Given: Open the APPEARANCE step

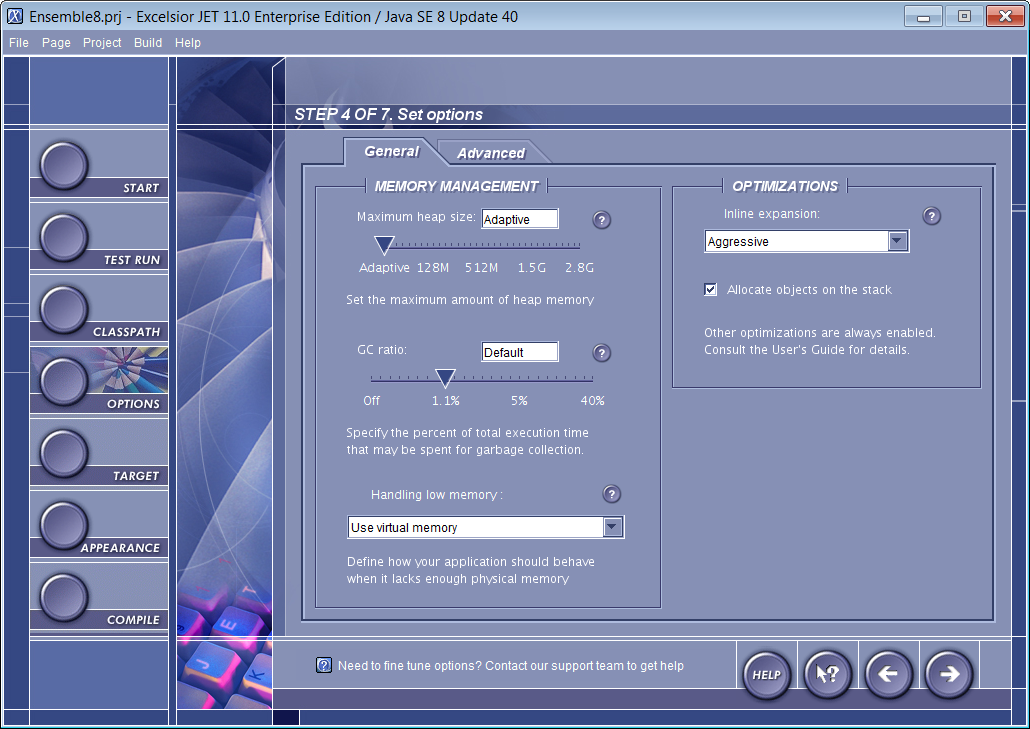Looking at the screenshot, I should 64,526.
